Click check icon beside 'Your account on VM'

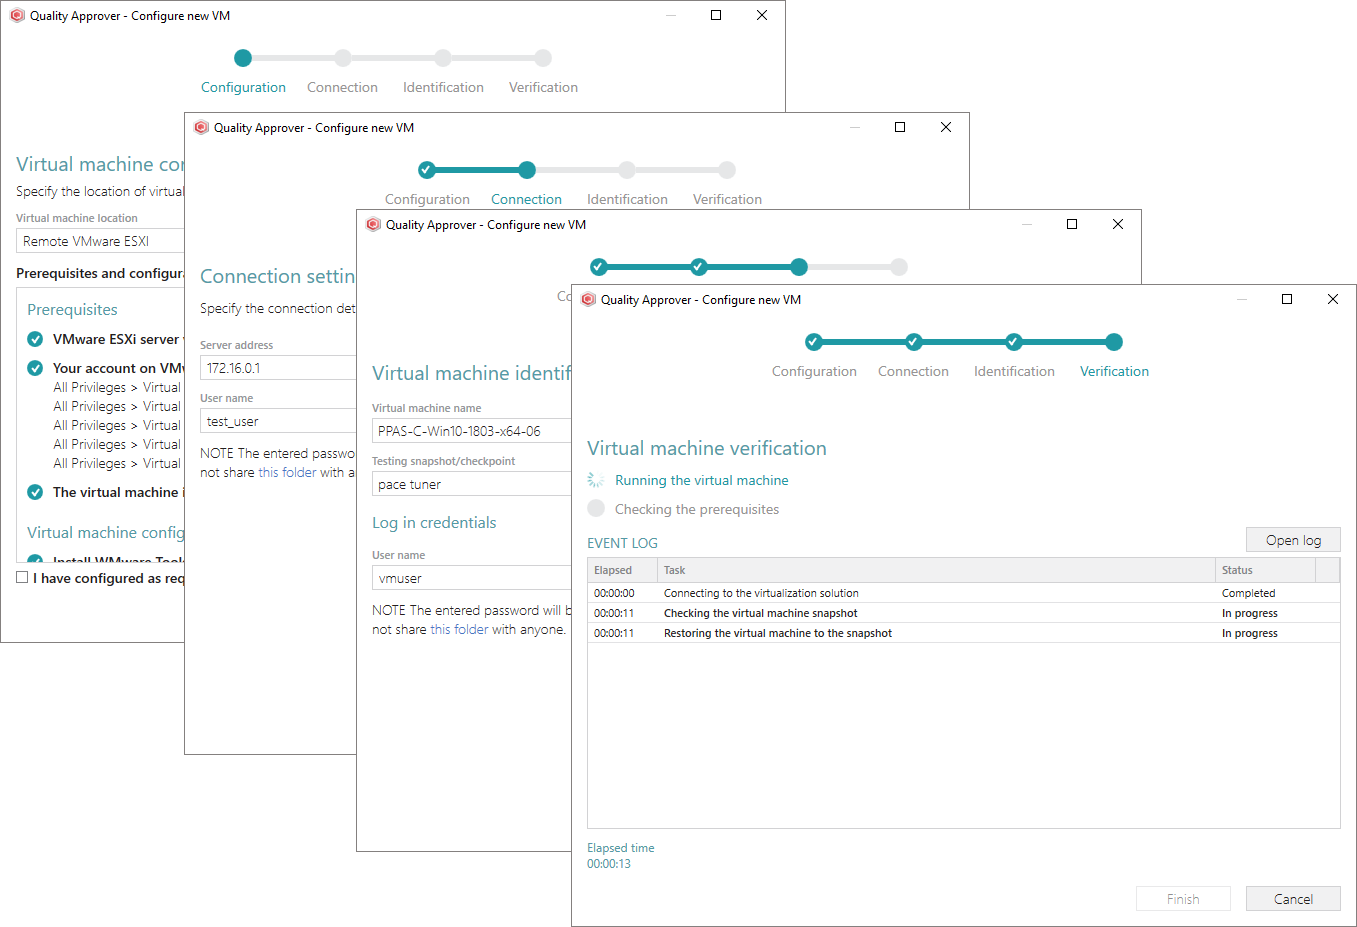click(x=35, y=368)
